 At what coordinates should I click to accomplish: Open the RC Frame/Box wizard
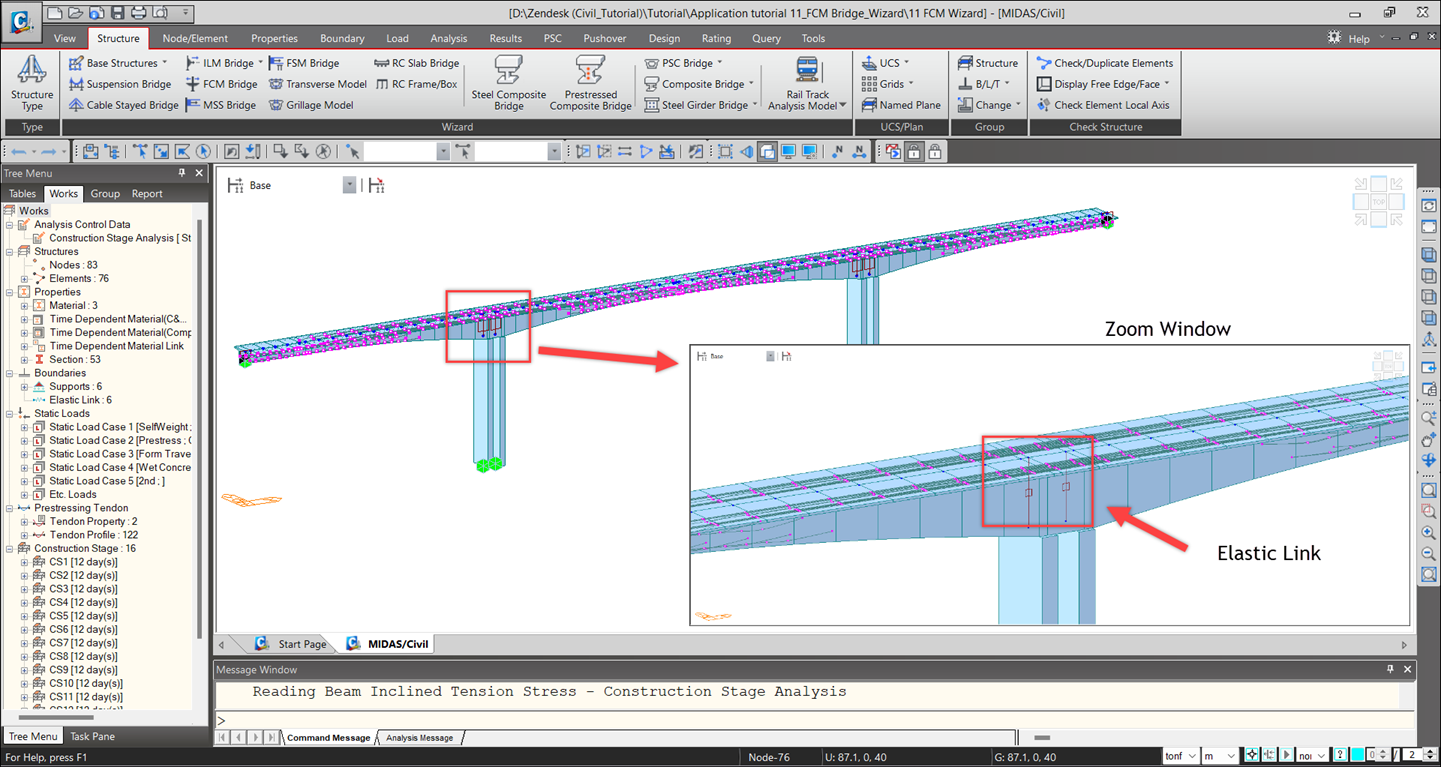click(416, 84)
